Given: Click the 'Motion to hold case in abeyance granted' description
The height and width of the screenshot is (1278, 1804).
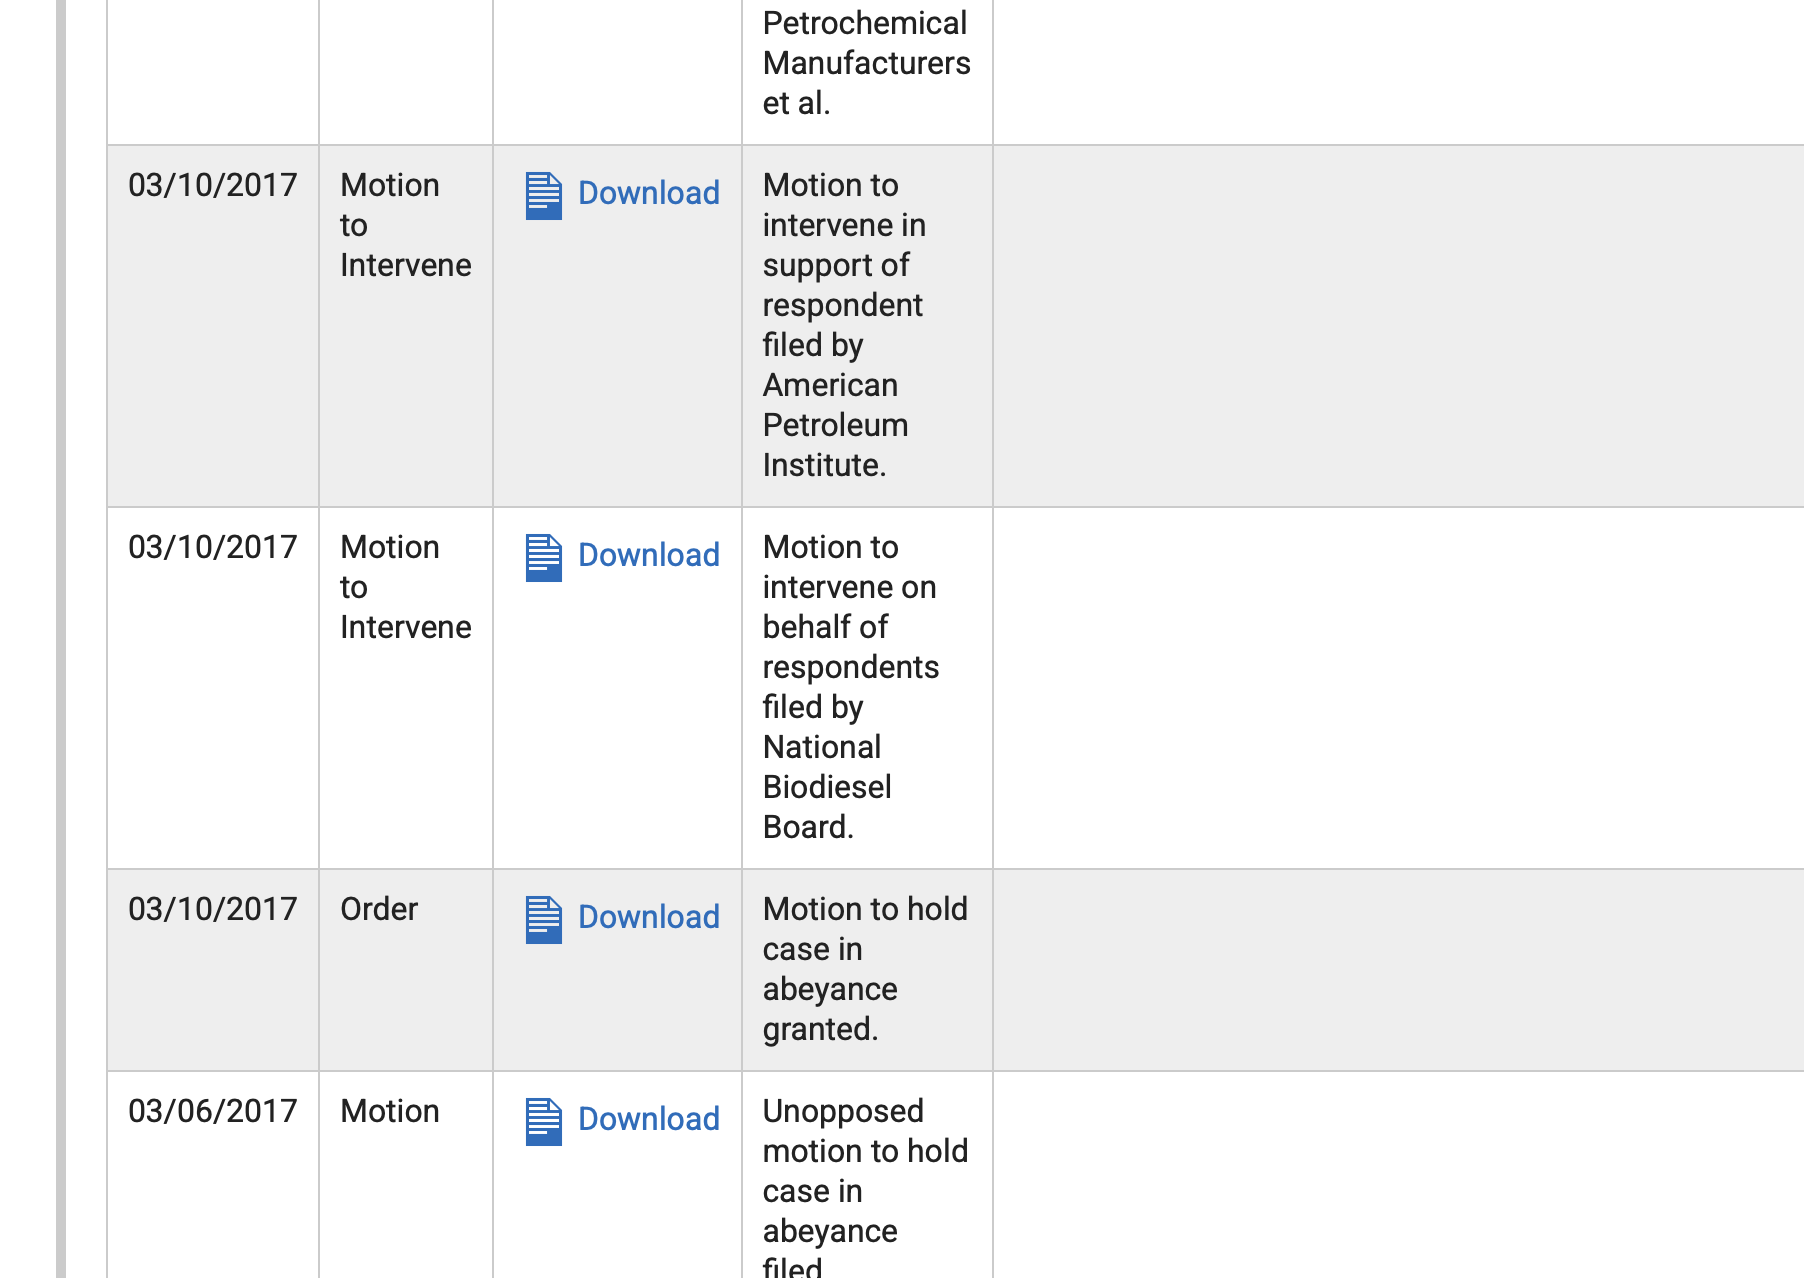Looking at the screenshot, I should pyautogui.click(x=865, y=969).
